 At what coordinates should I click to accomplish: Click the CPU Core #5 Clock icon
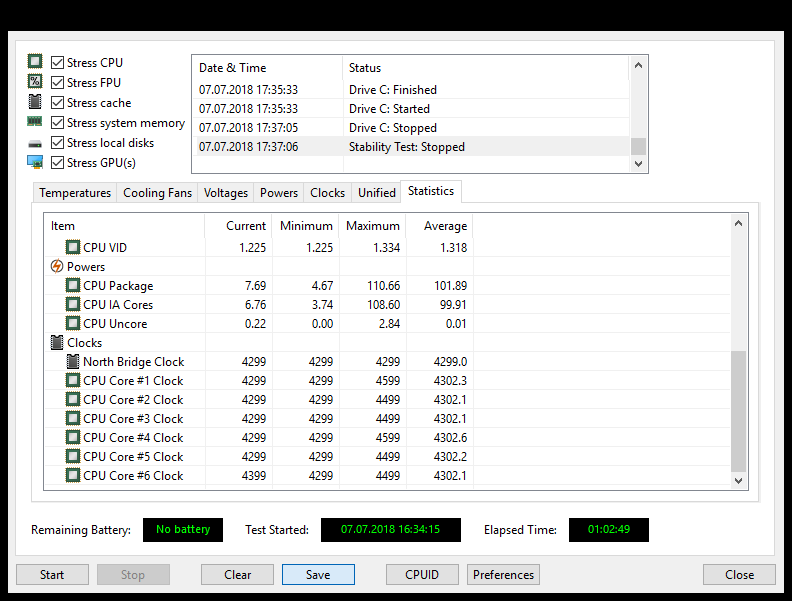point(73,456)
